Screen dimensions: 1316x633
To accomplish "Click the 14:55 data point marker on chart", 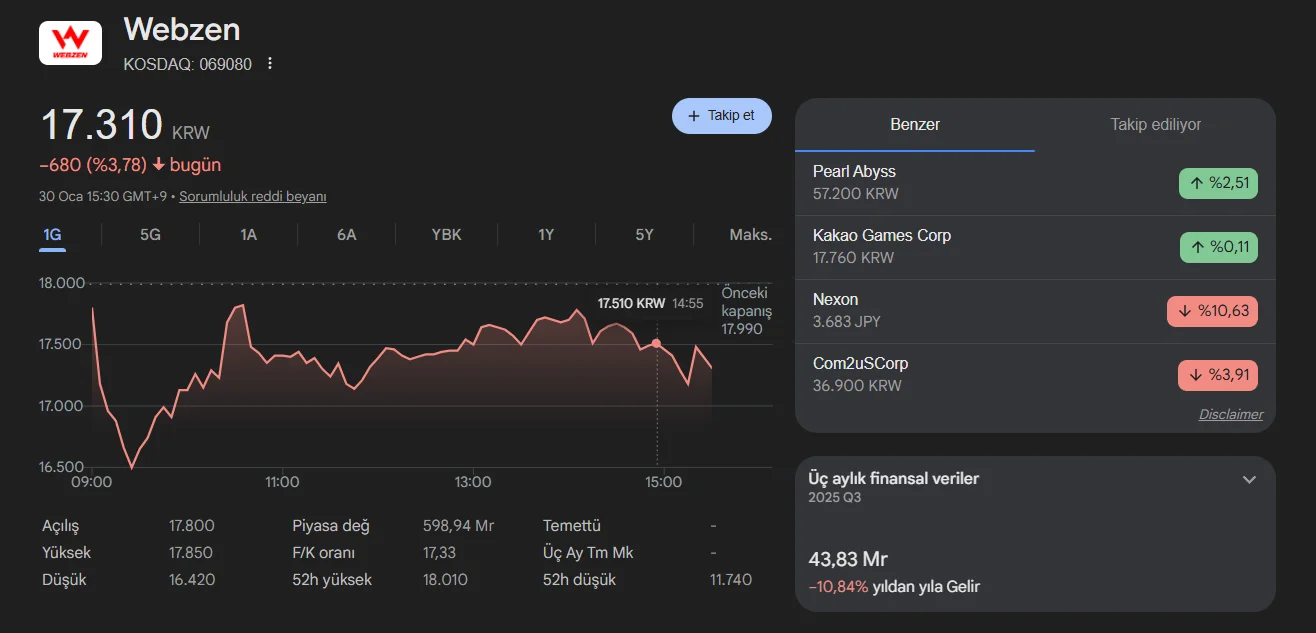I will point(657,343).
